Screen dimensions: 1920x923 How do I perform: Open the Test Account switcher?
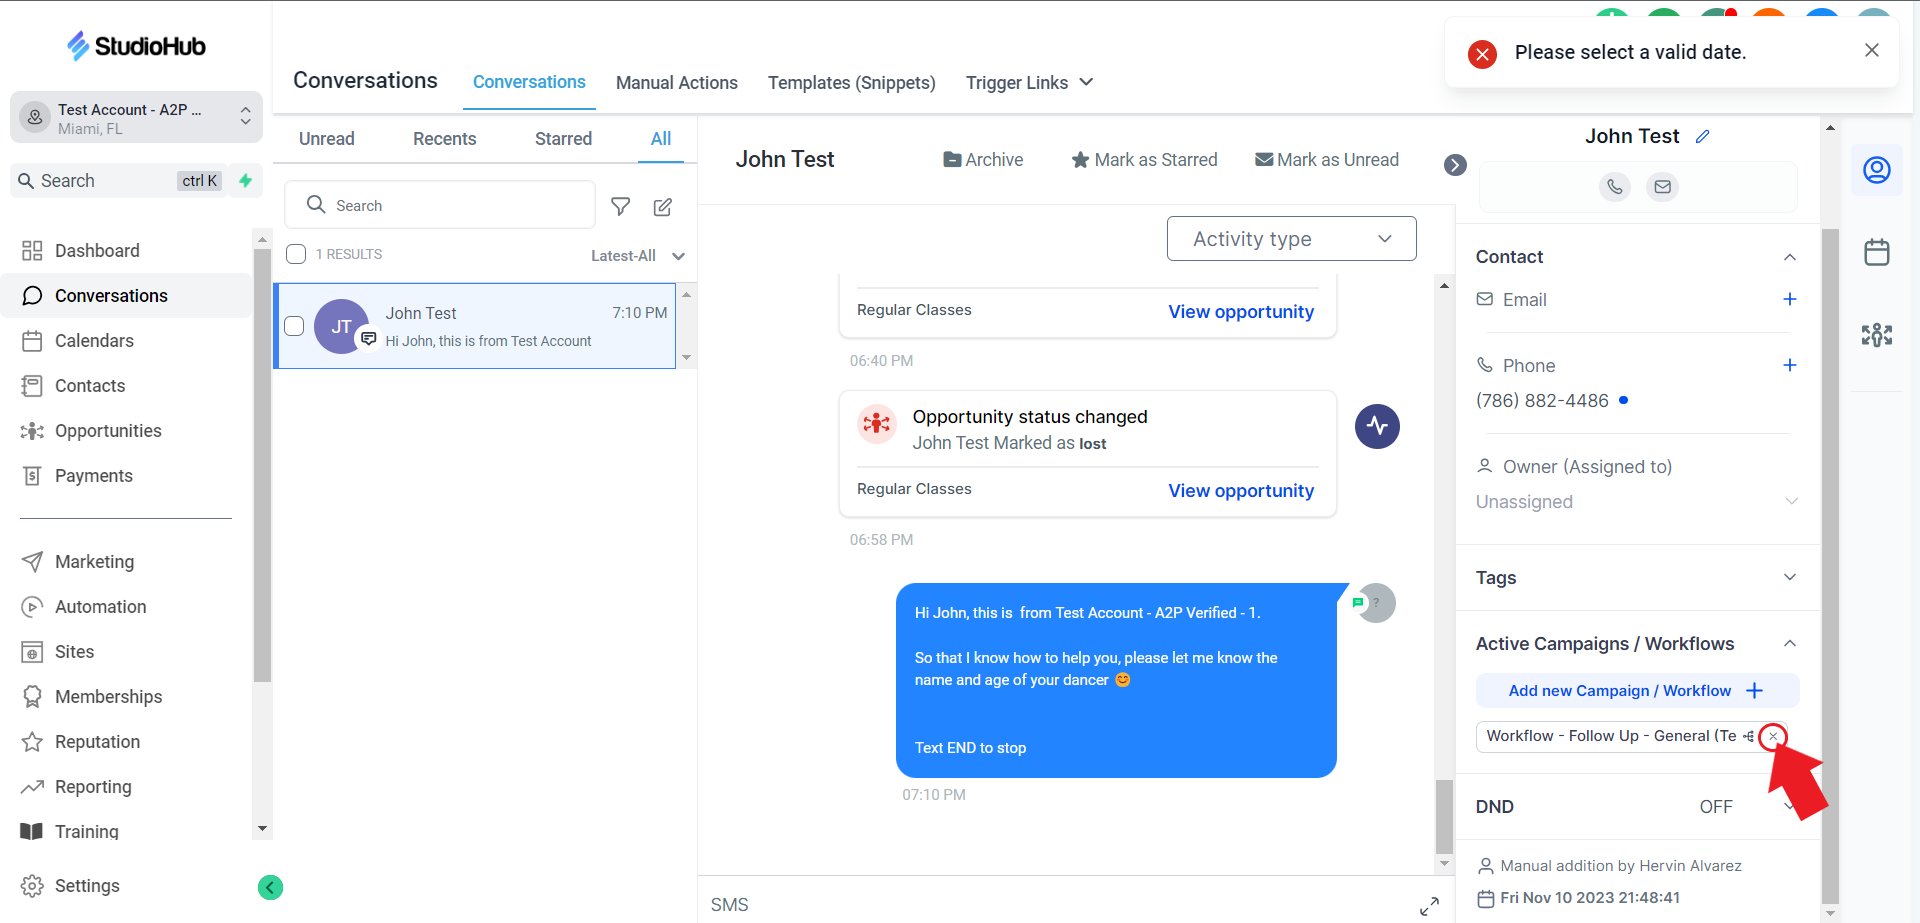[136, 118]
